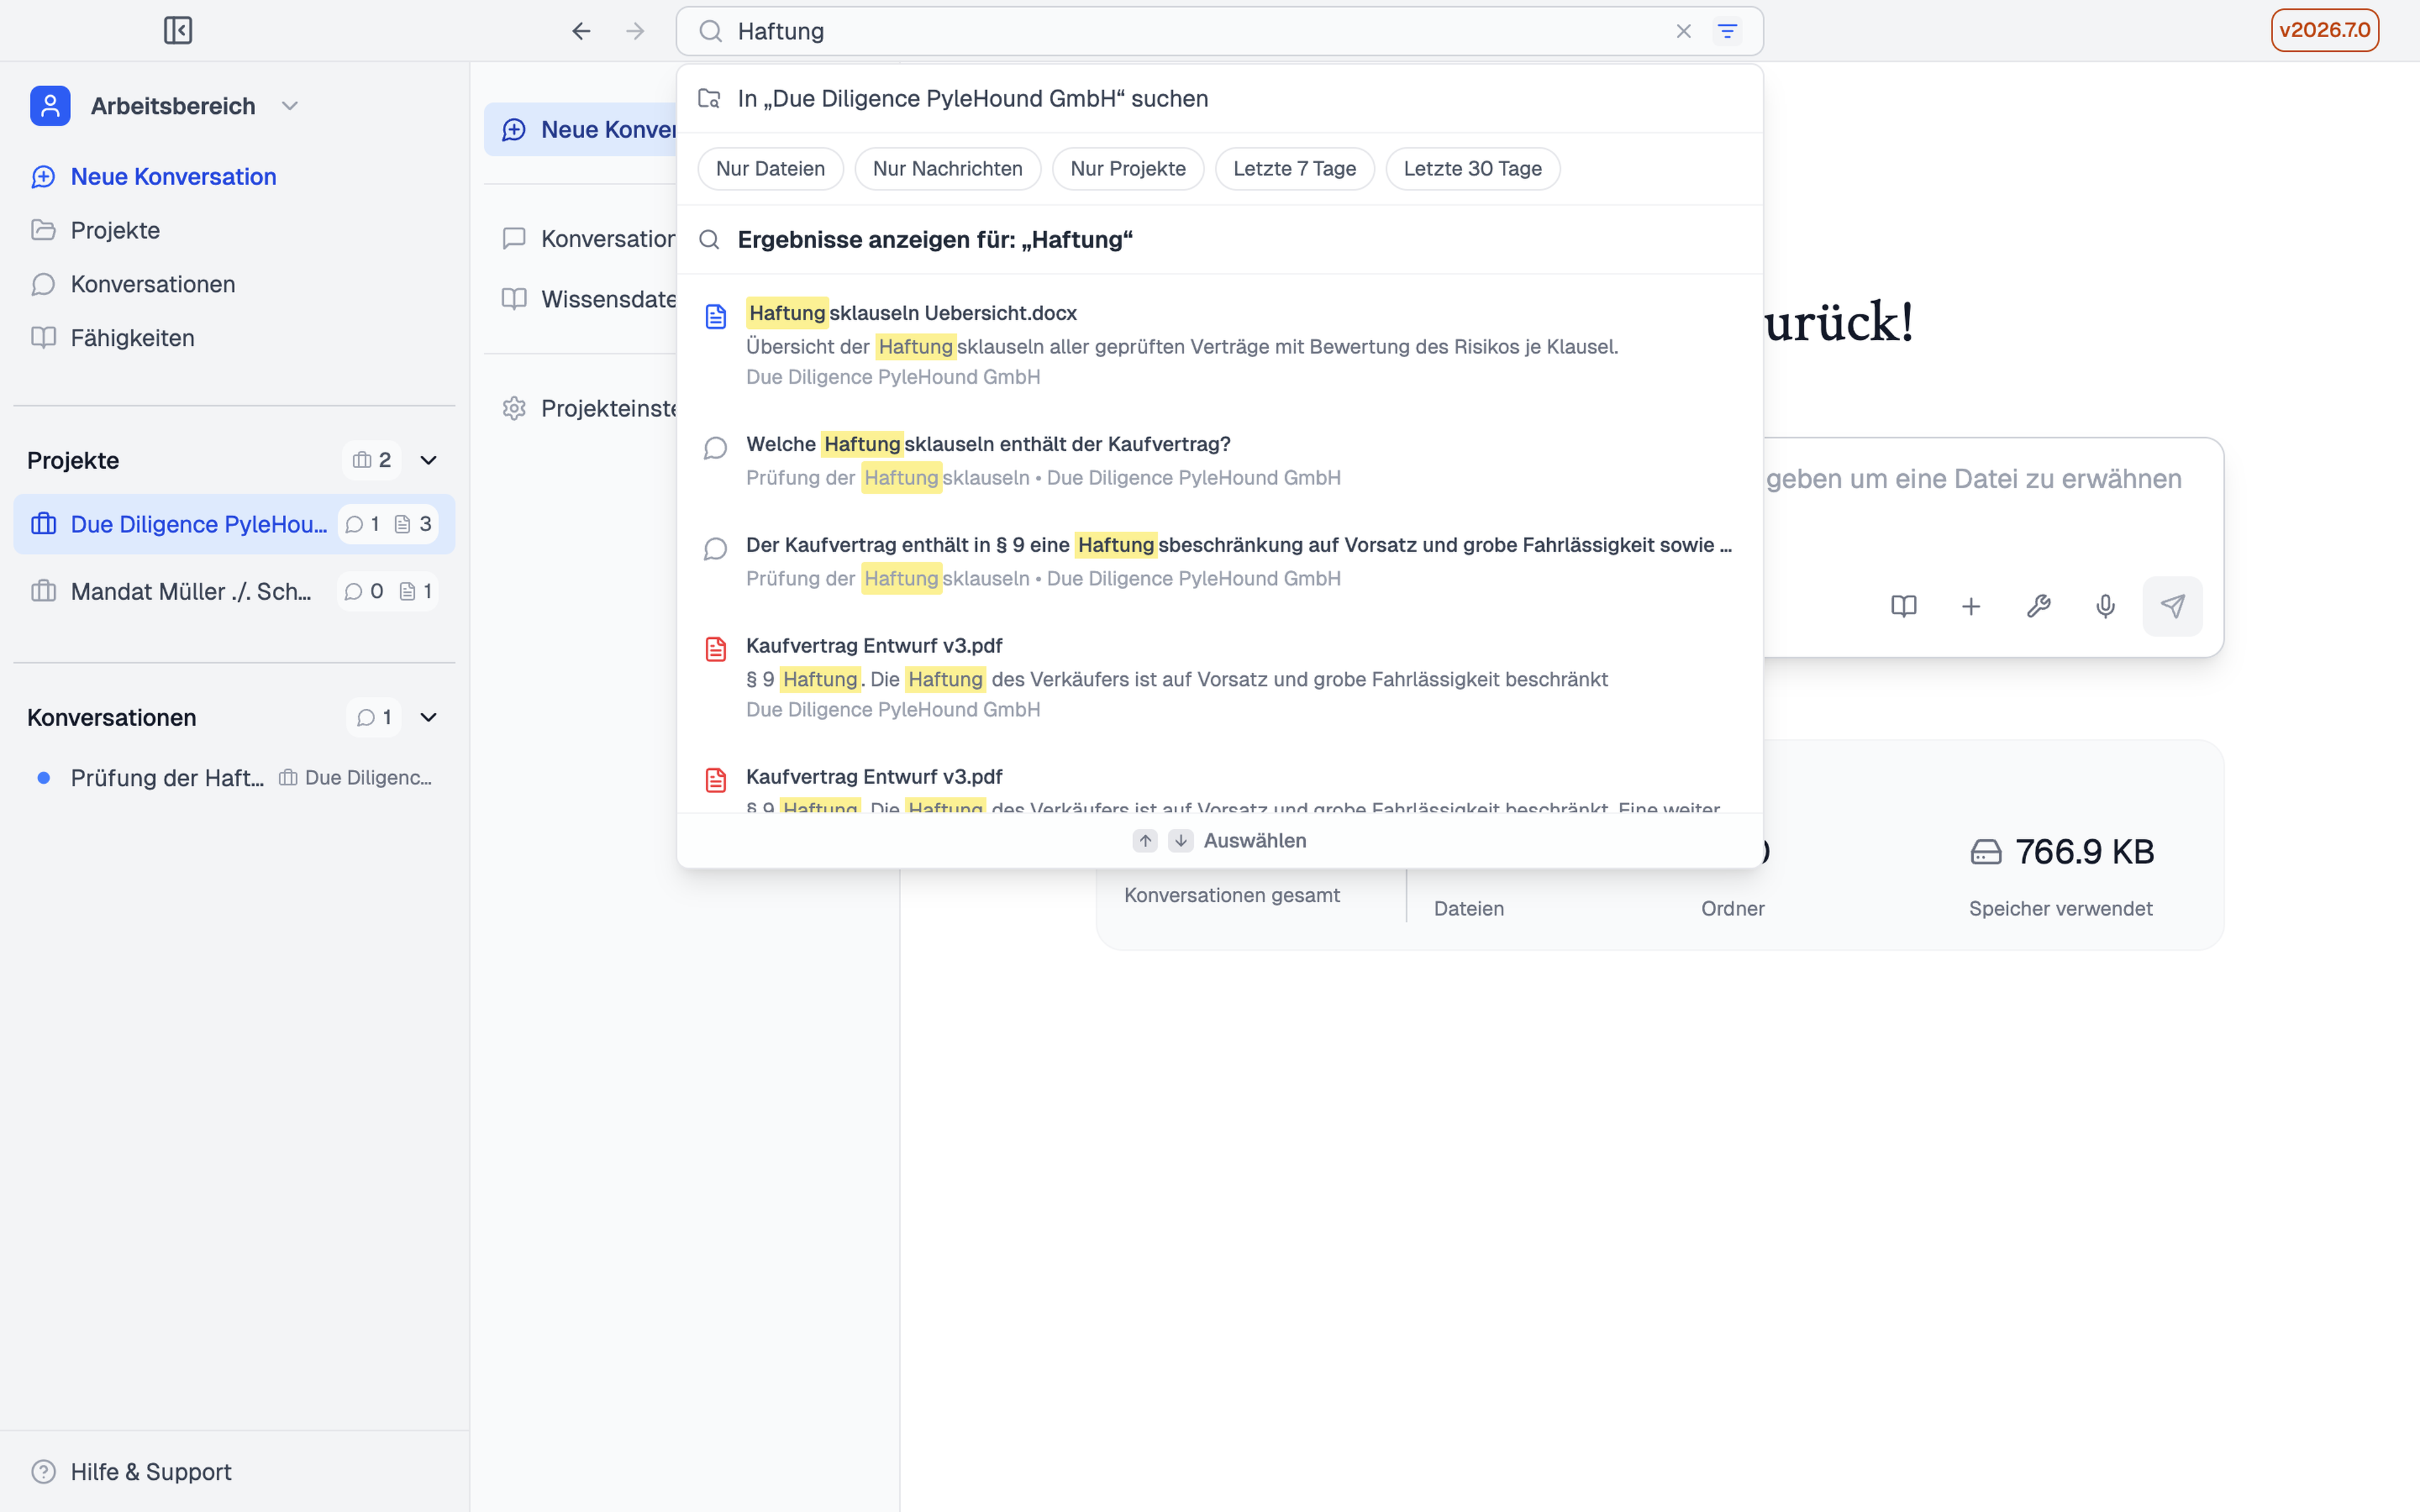The height and width of the screenshot is (1512, 2420).
Task: Click the send message paper plane
Action: point(2172,606)
